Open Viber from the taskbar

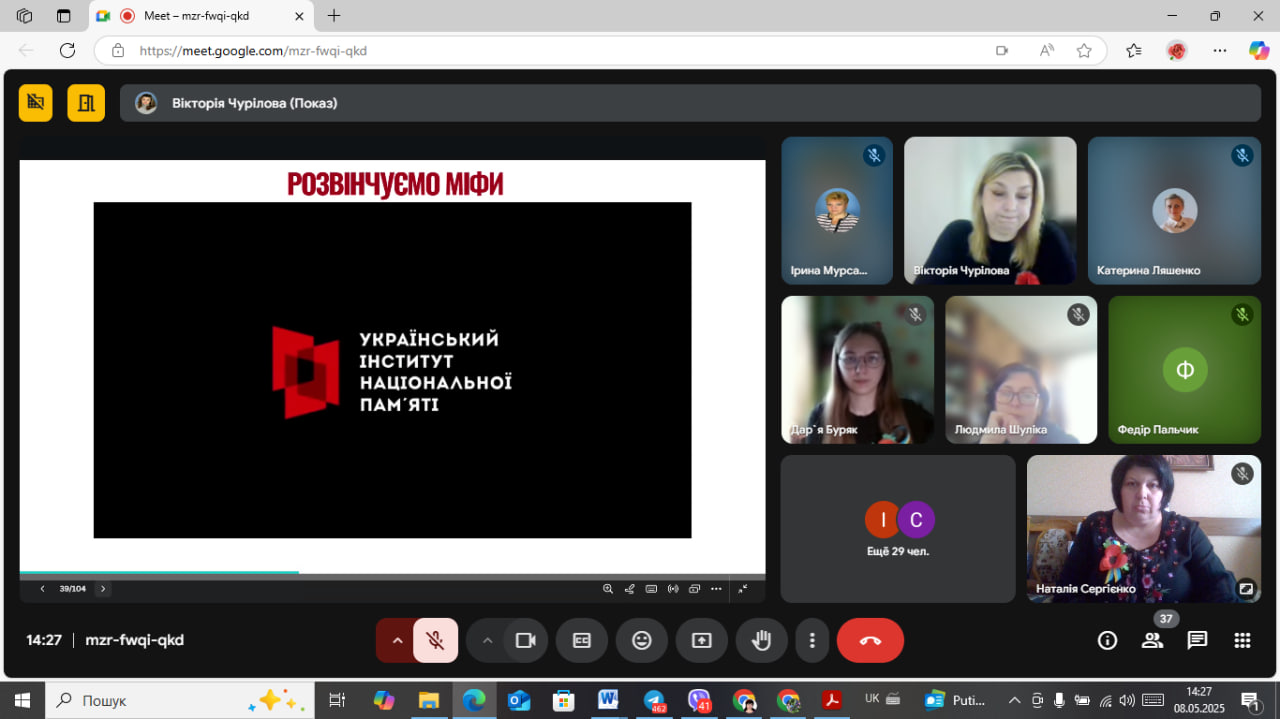tap(700, 700)
